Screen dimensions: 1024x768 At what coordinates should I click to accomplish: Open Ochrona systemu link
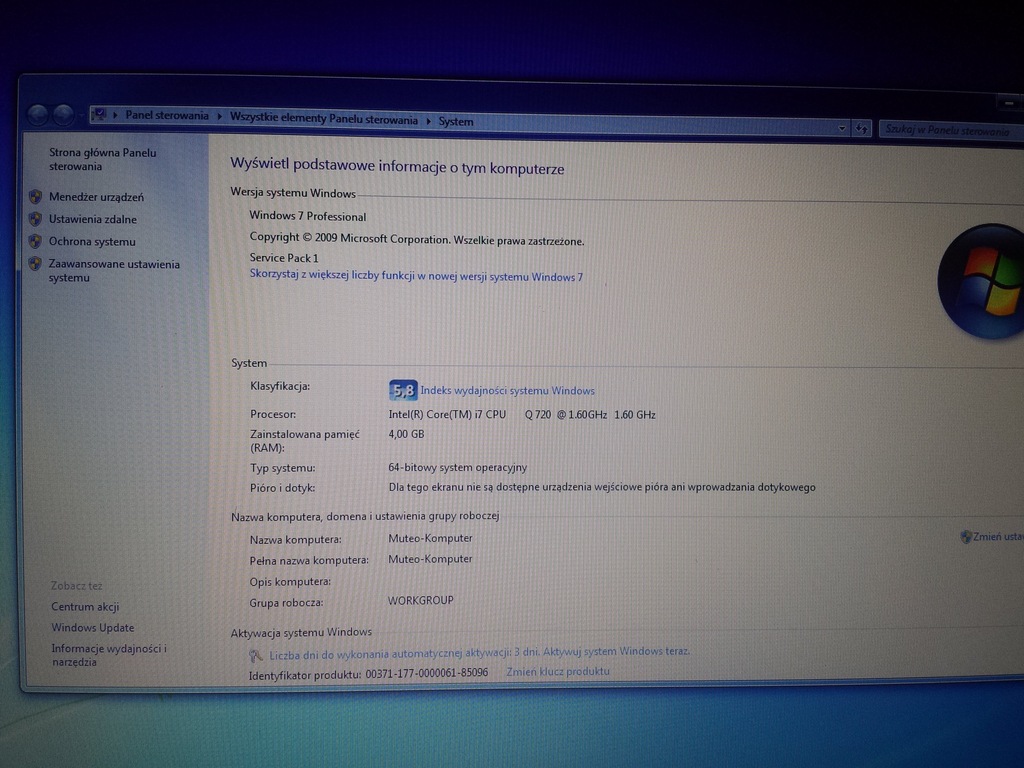tap(92, 242)
